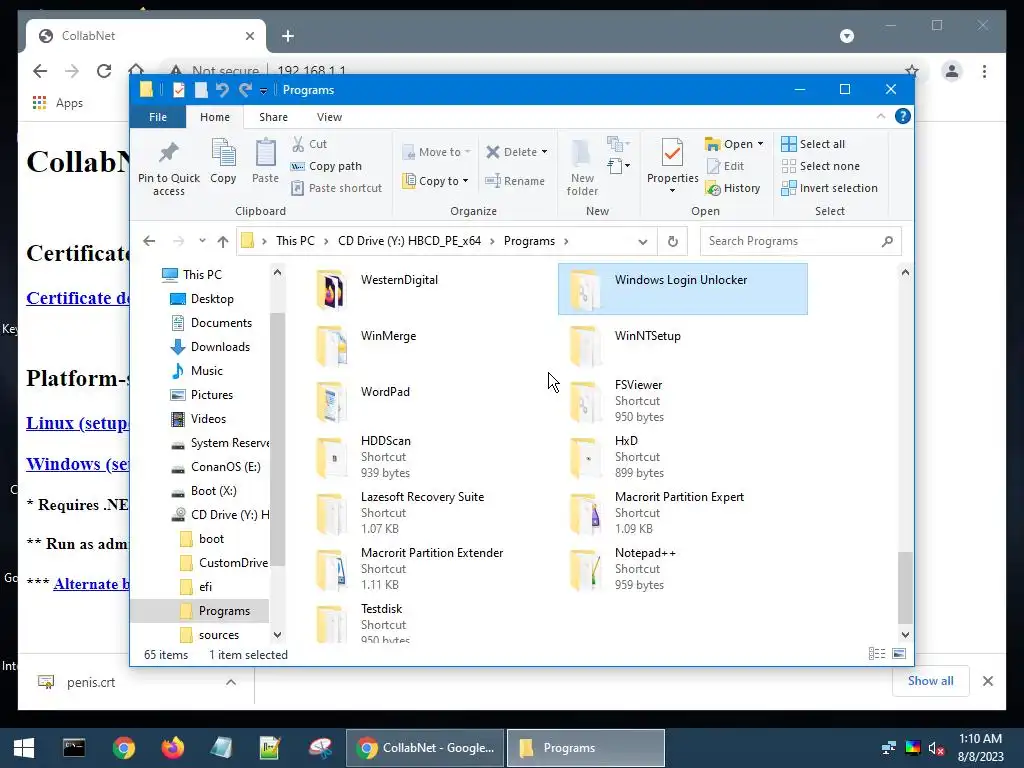The image size is (1024, 768).
Task: Open the Windows Start menu
Action: coord(24,748)
